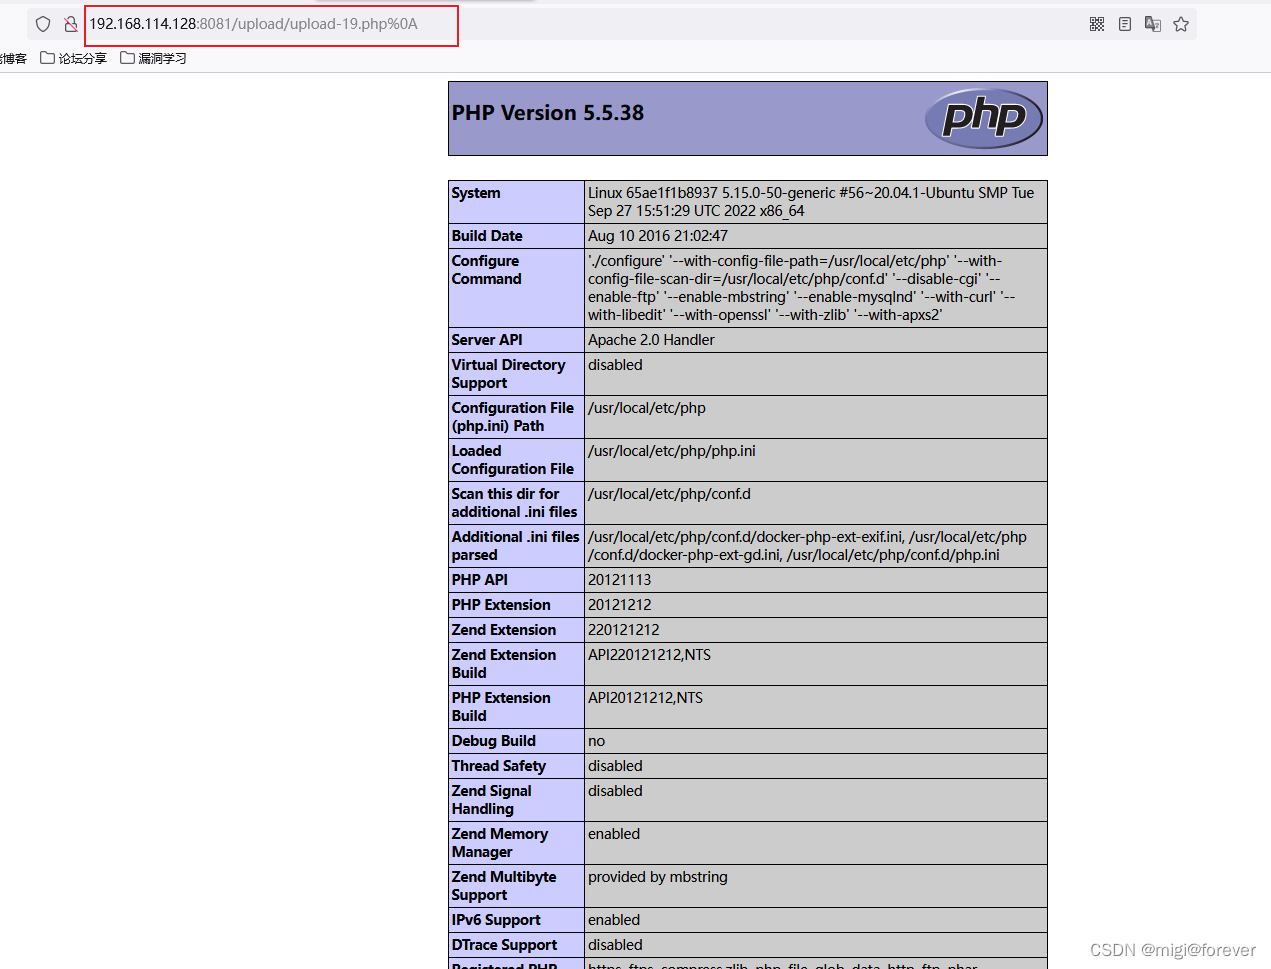Image resolution: width=1271 pixels, height=969 pixels.
Task: Click the QR code icon in address bar
Action: [x=1097, y=24]
